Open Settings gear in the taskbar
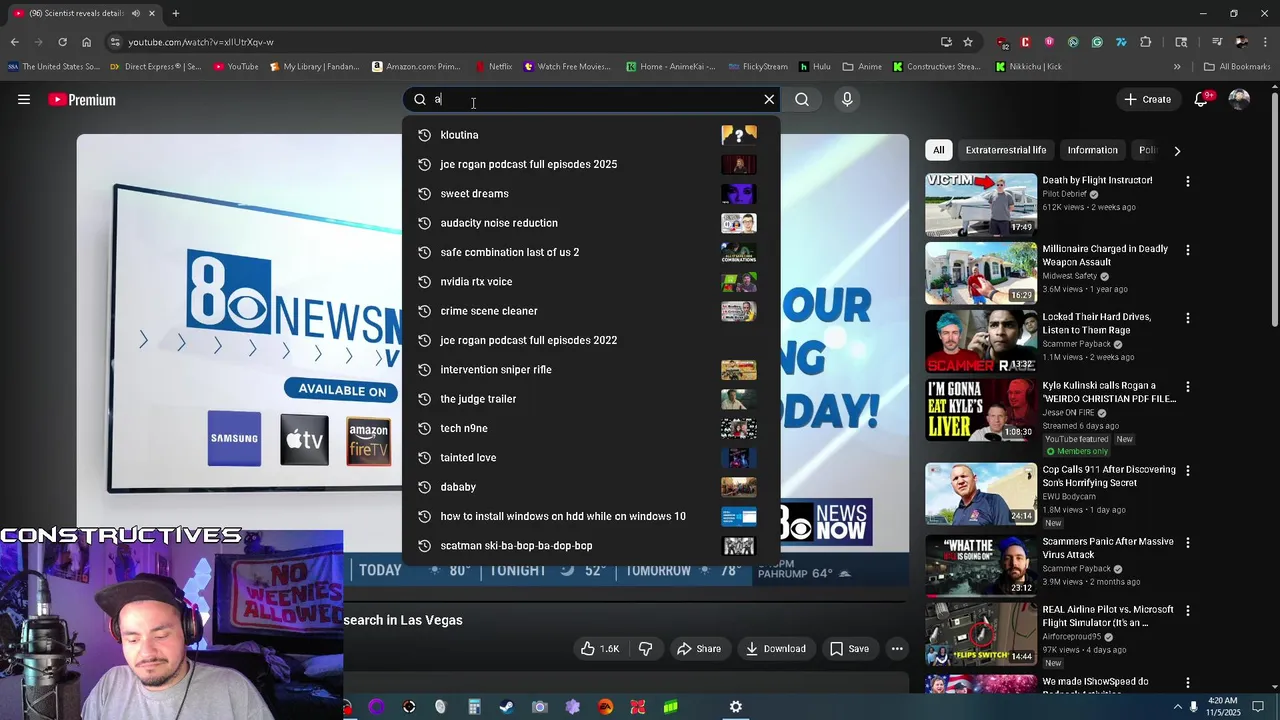Screen dimensions: 1280x720 point(736,707)
